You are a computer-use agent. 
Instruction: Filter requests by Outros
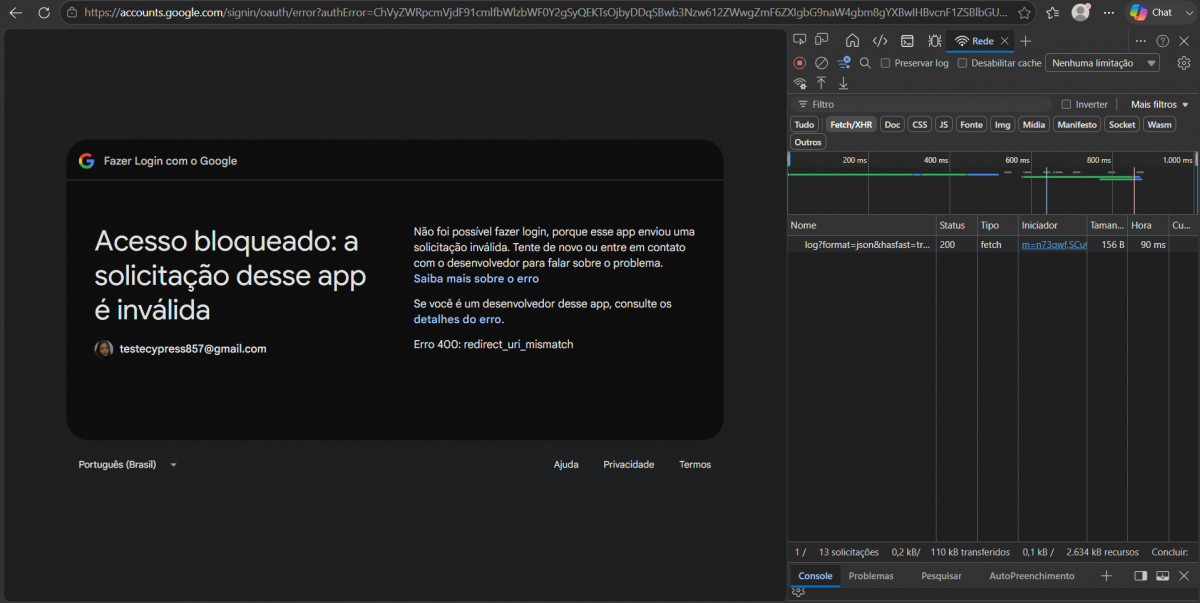[808, 142]
